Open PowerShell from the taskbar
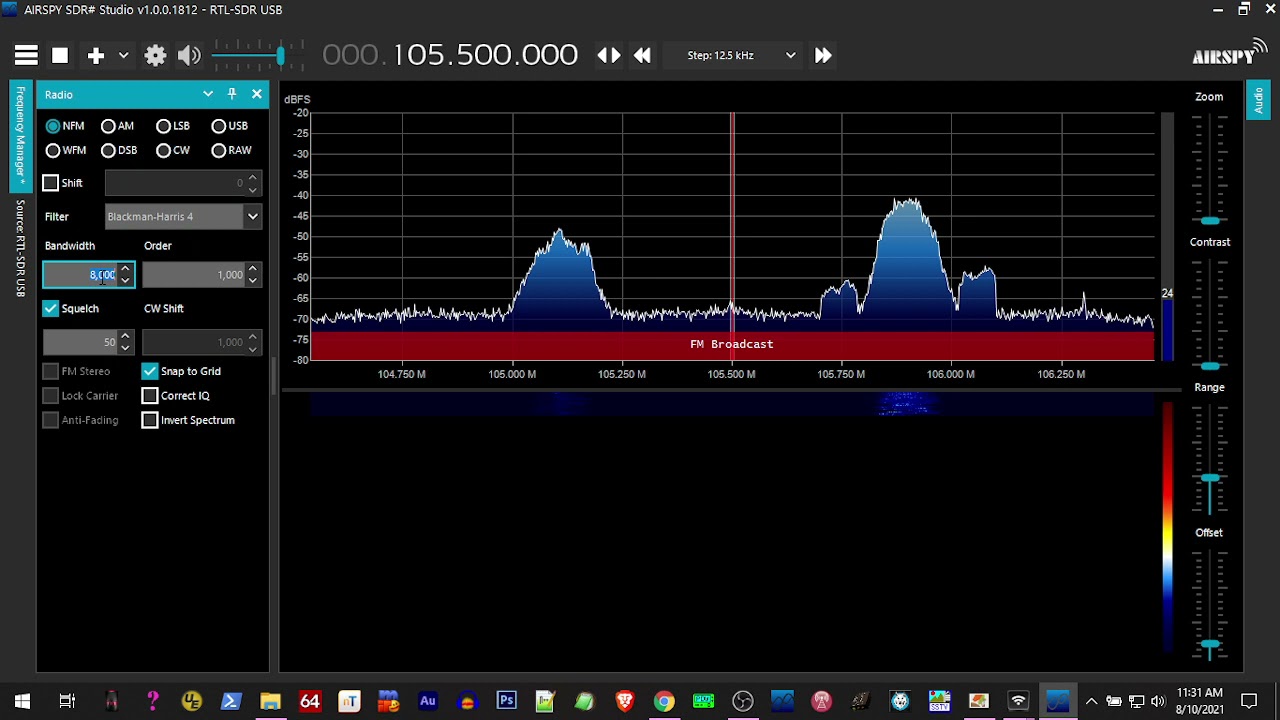Image resolution: width=1280 pixels, height=720 pixels. click(x=231, y=701)
